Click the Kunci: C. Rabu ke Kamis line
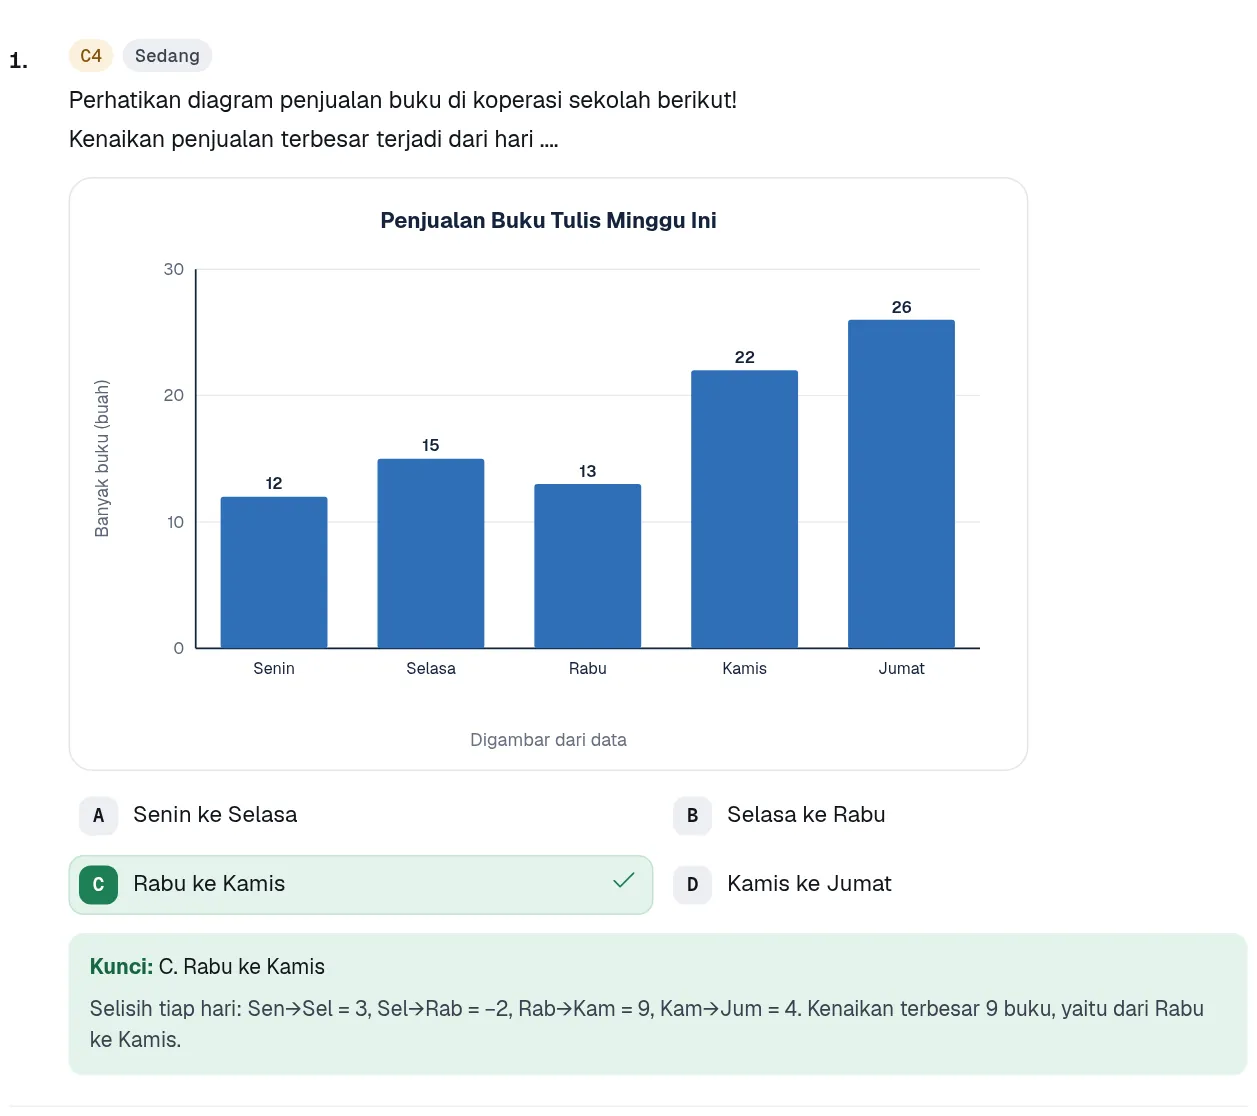This screenshot has width=1257, height=1116. coord(207,967)
